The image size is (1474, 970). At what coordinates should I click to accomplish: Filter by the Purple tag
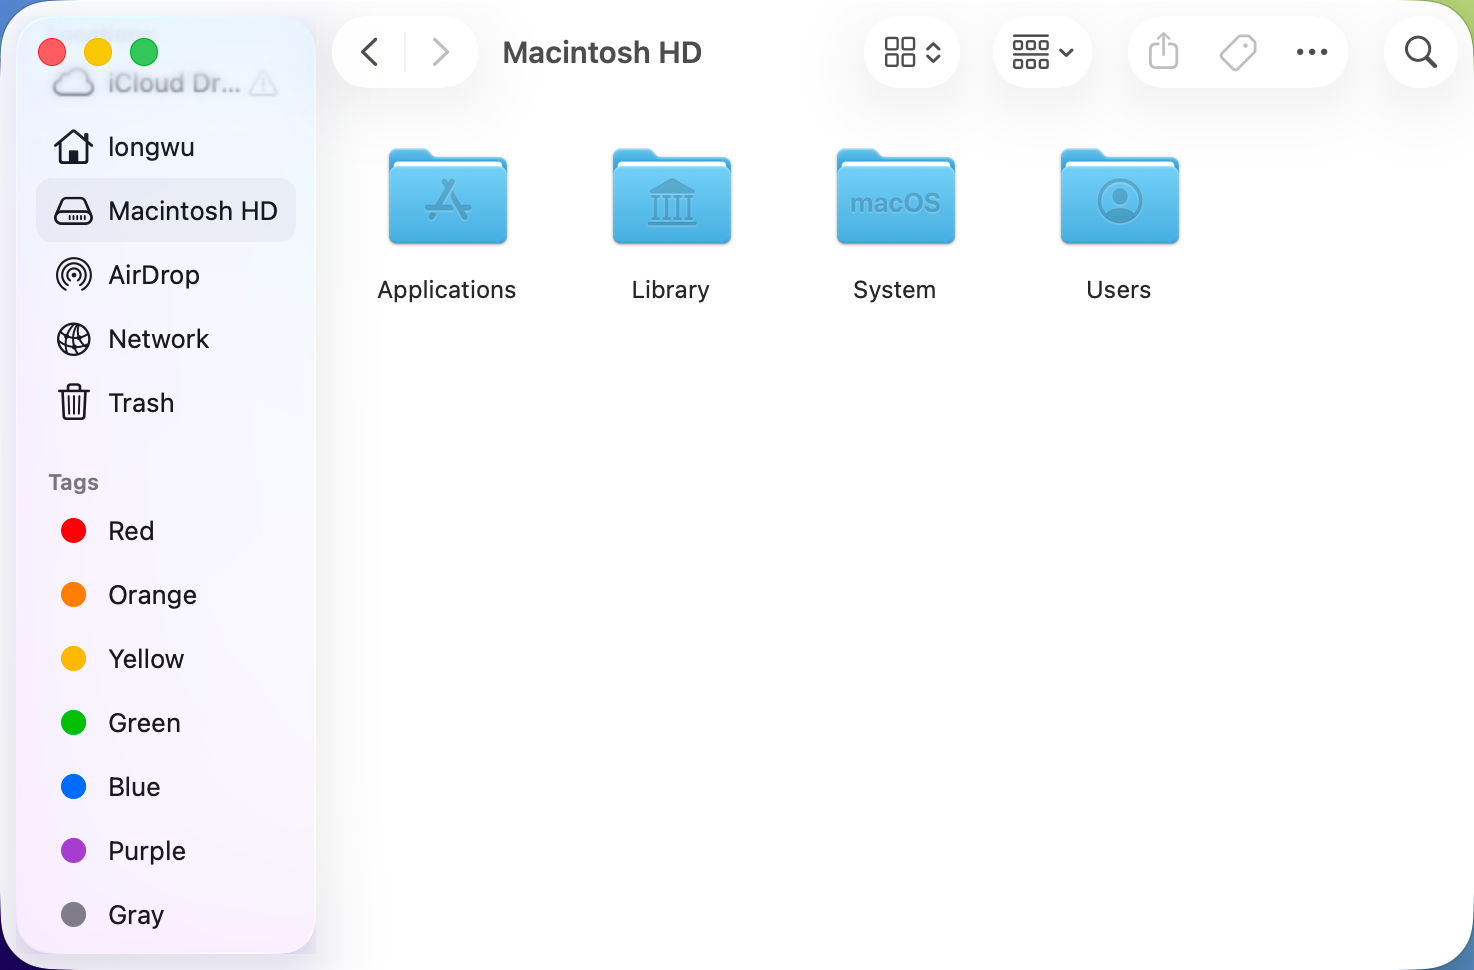click(166, 851)
